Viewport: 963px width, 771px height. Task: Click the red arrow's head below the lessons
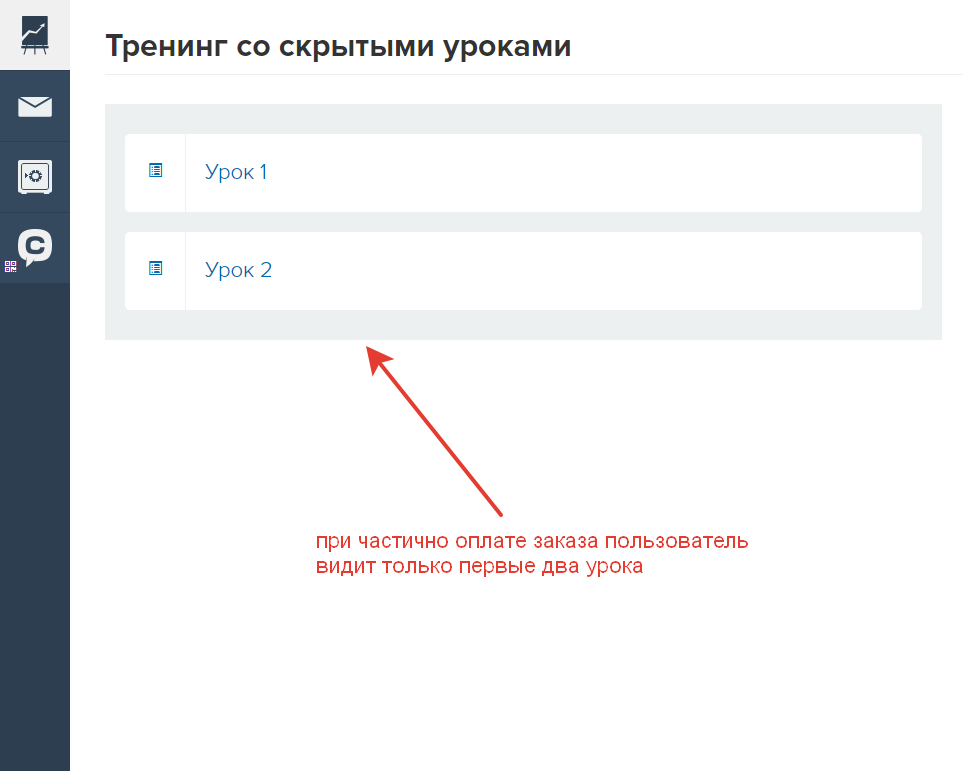(x=377, y=356)
